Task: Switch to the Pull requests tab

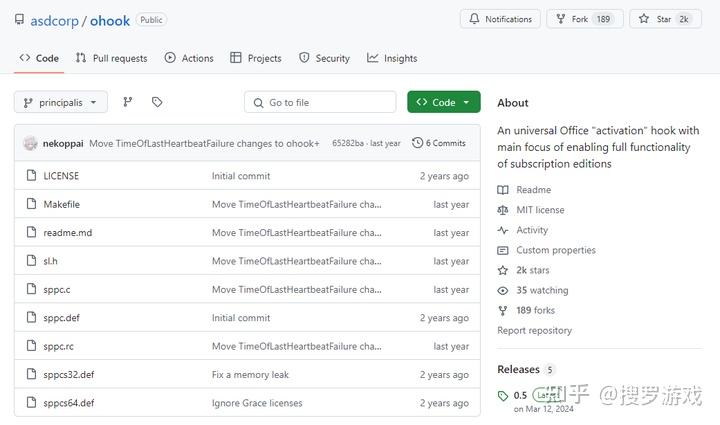Action: (x=112, y=58)
